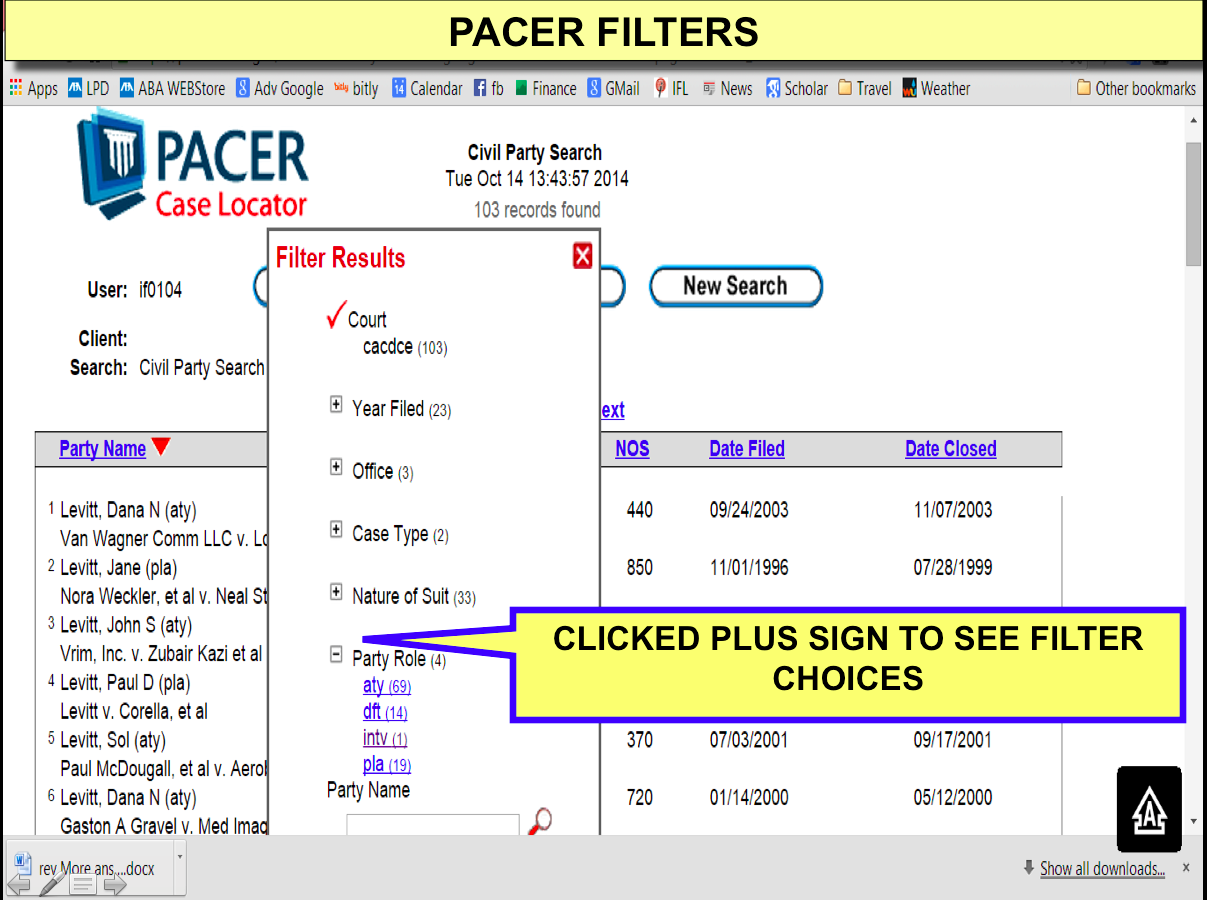Open the Scholar bookmark

pos(797,88)
